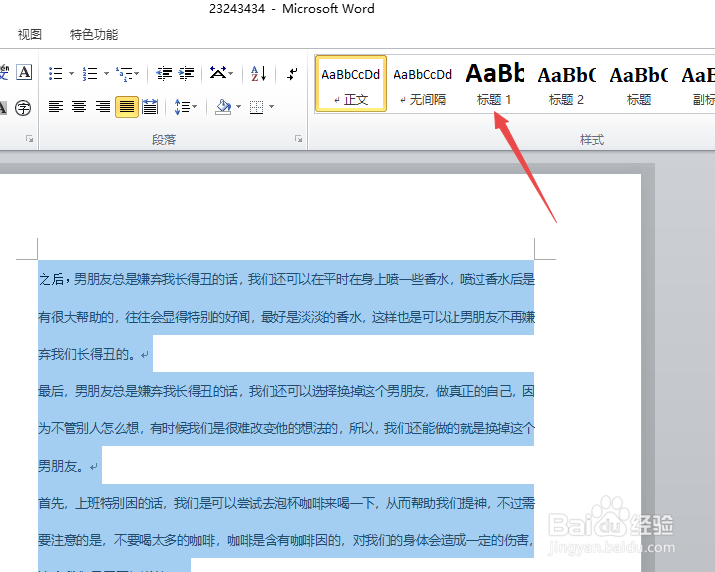The height and width of the screenshot is (572, 715).
Task: Apply the 副标题 style
Action: pos(697,84)
